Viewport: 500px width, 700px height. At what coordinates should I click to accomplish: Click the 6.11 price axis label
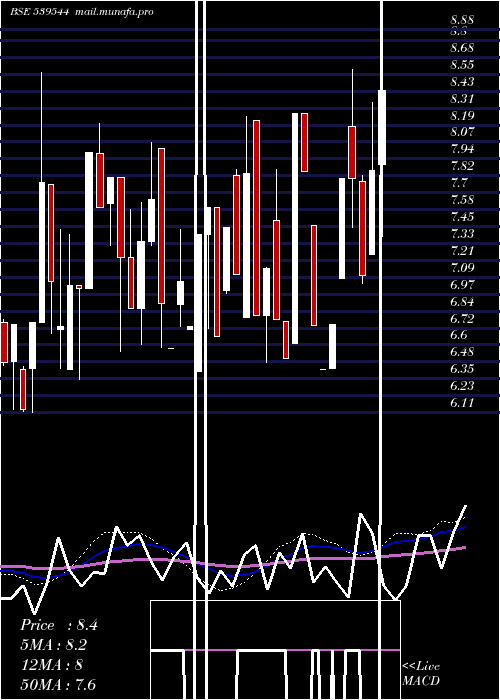462,403
